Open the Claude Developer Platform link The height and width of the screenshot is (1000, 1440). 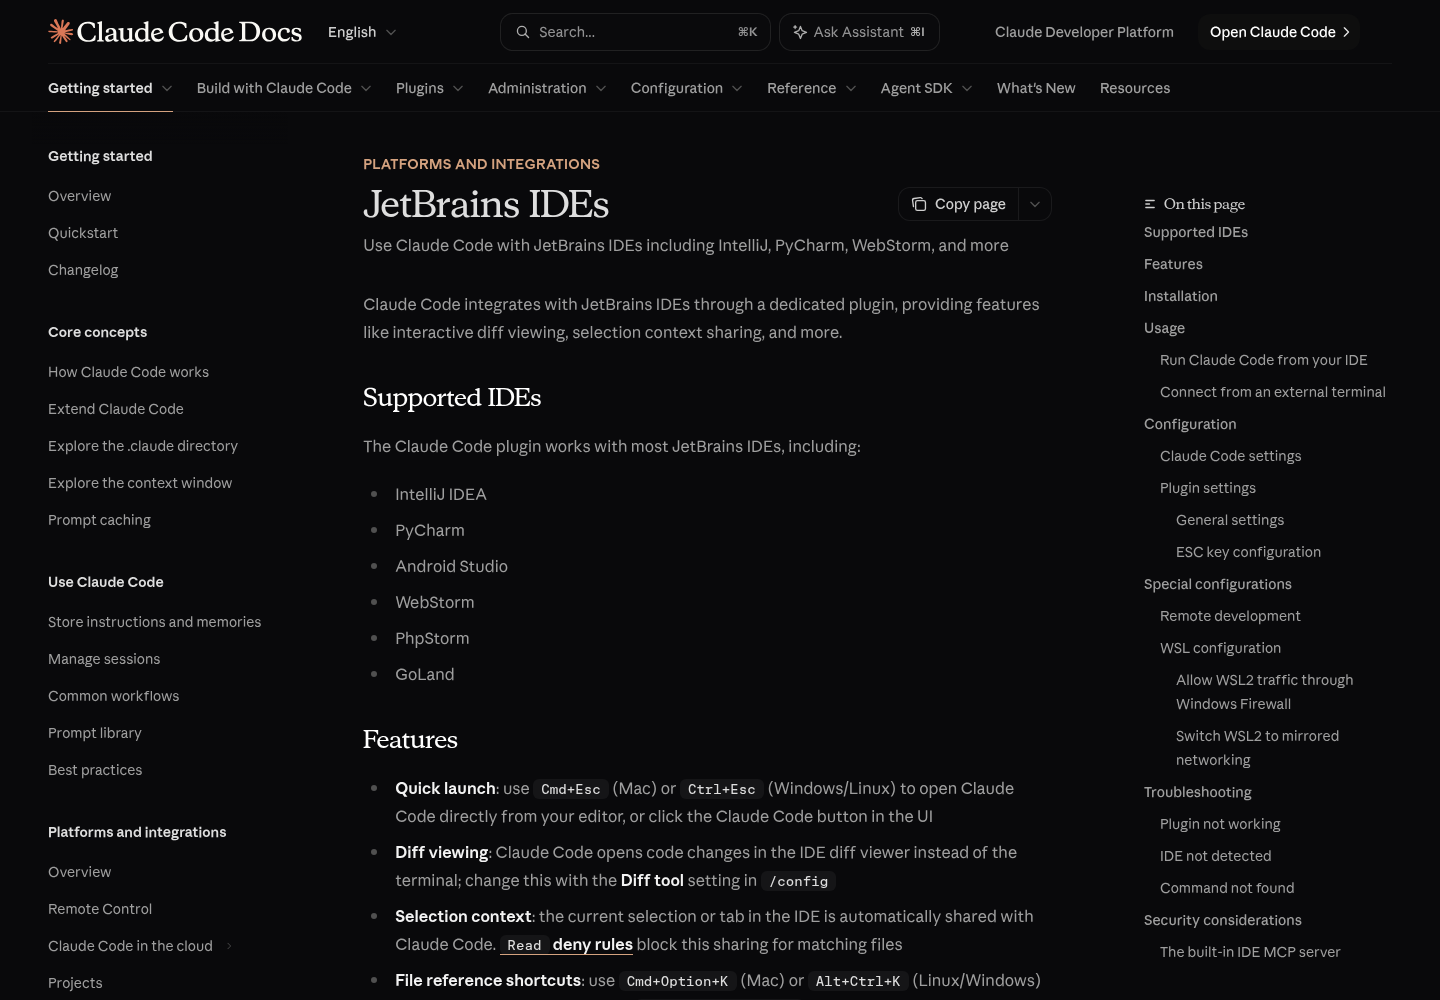tap(1084, 32)
